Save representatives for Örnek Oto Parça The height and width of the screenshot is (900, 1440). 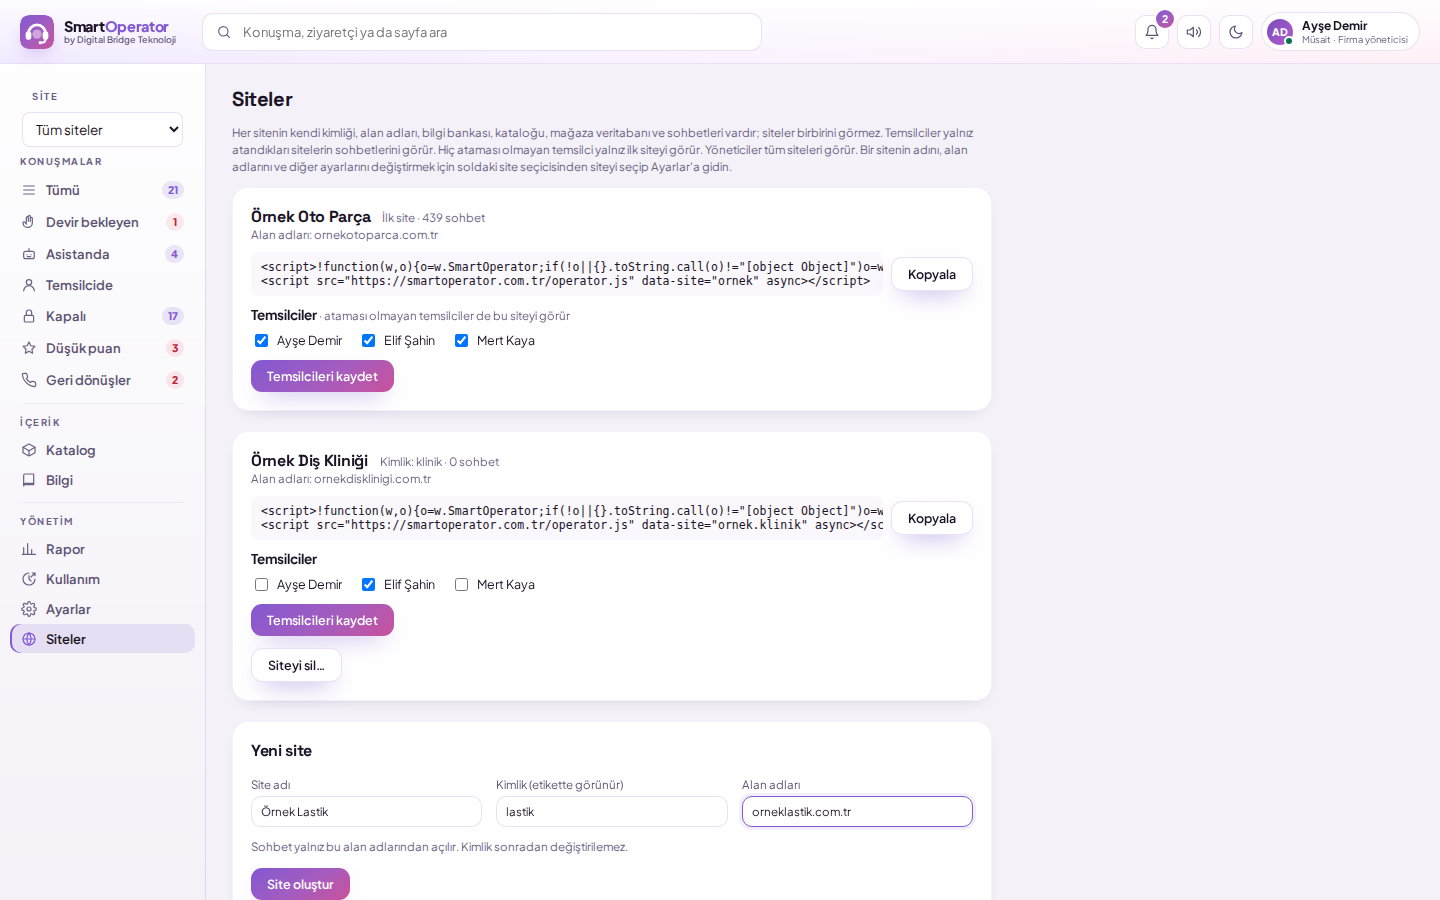point(322,376)
